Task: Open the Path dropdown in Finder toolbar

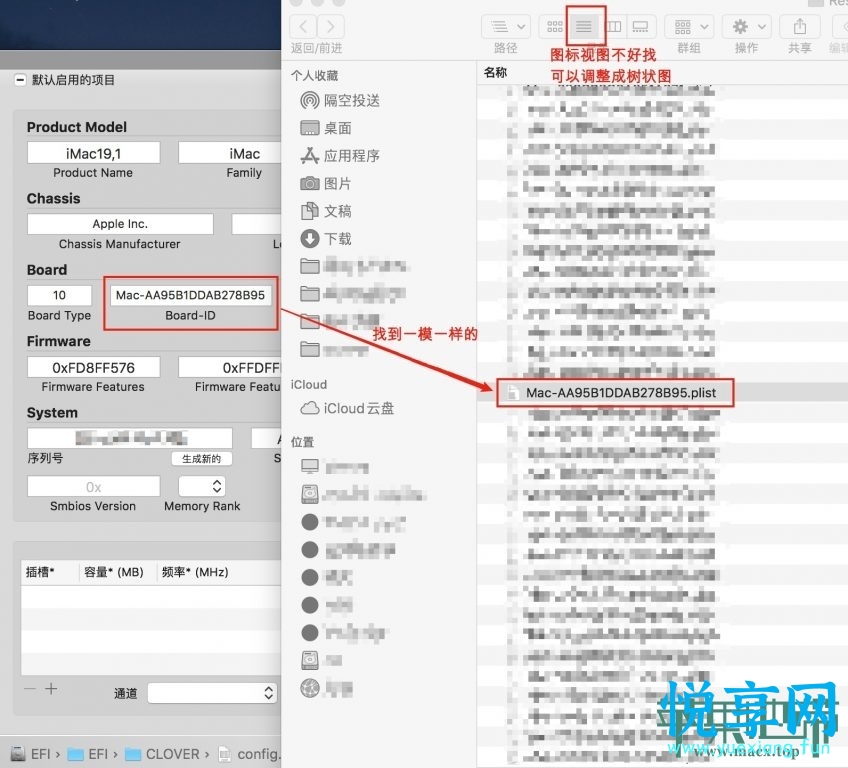Action: (x=506, y=27)
